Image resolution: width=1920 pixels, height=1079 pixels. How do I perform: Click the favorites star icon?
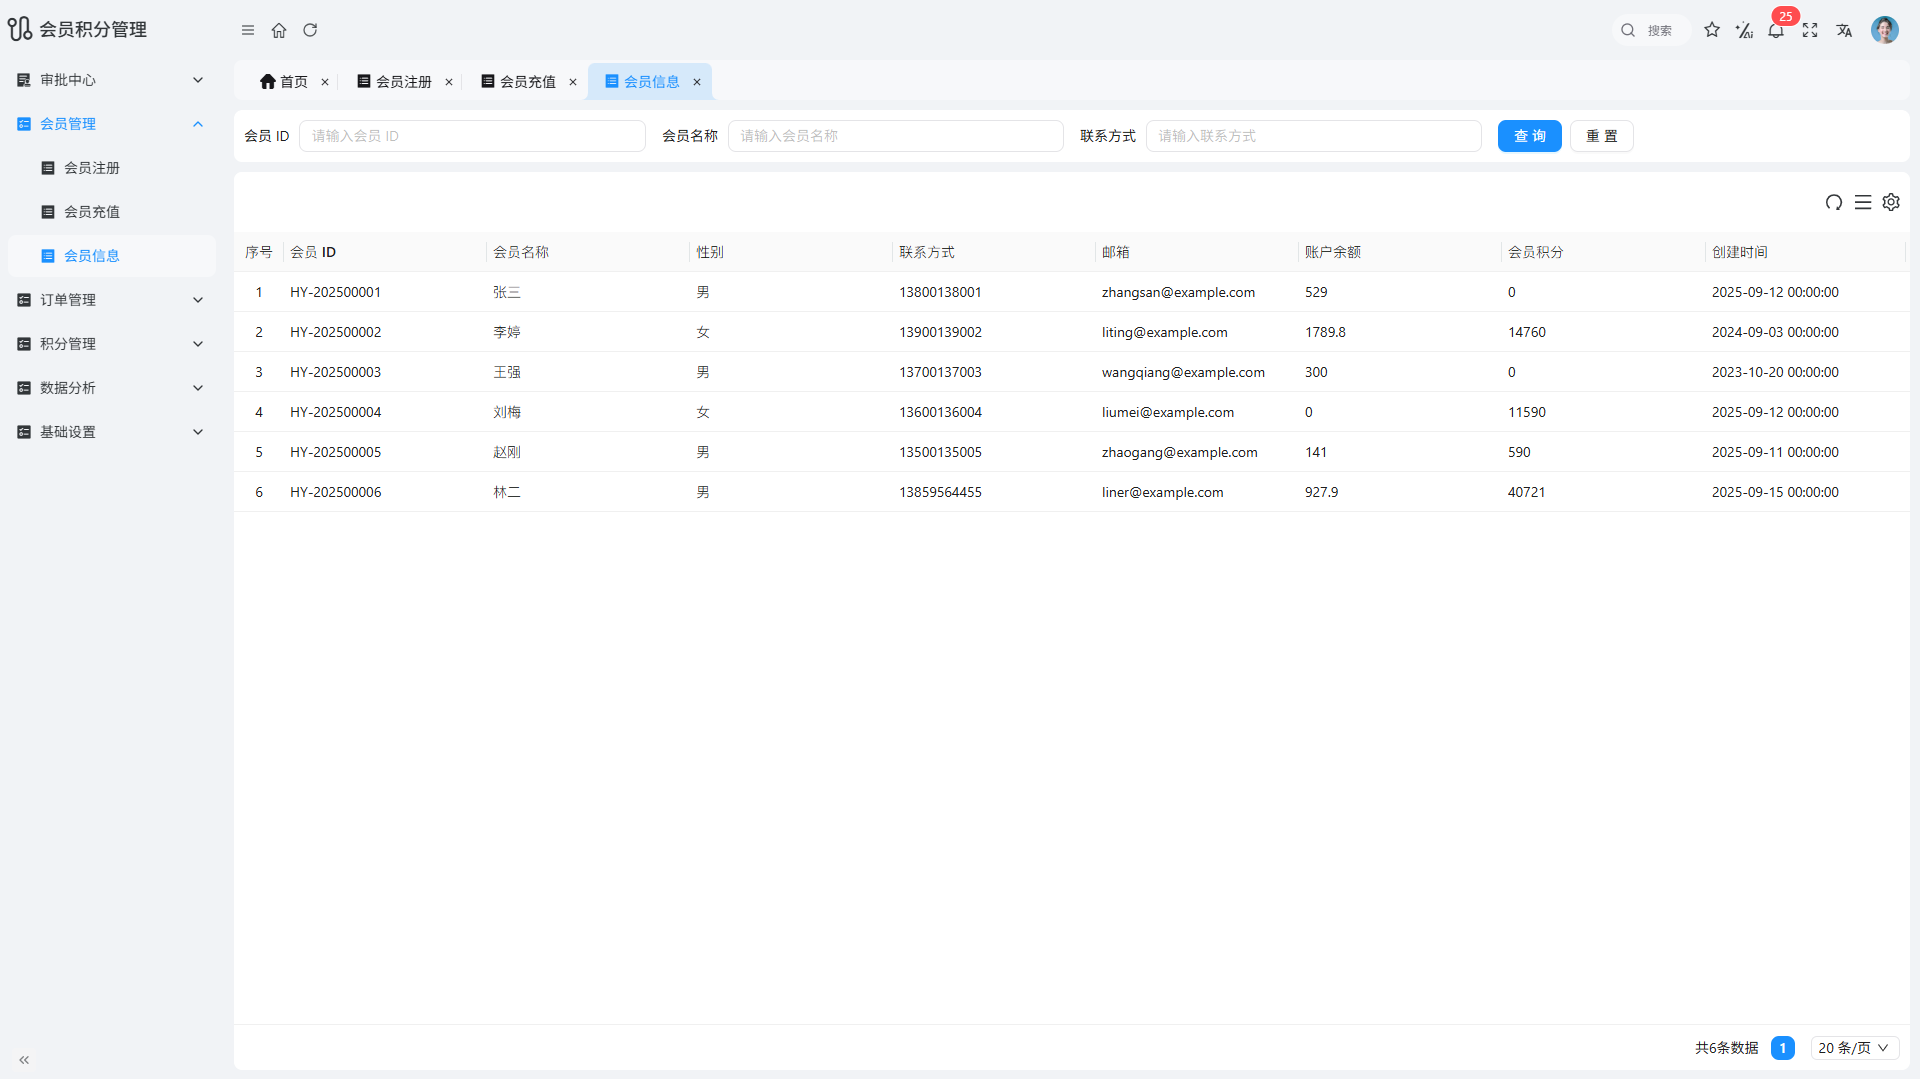[x=1712, y=30]
